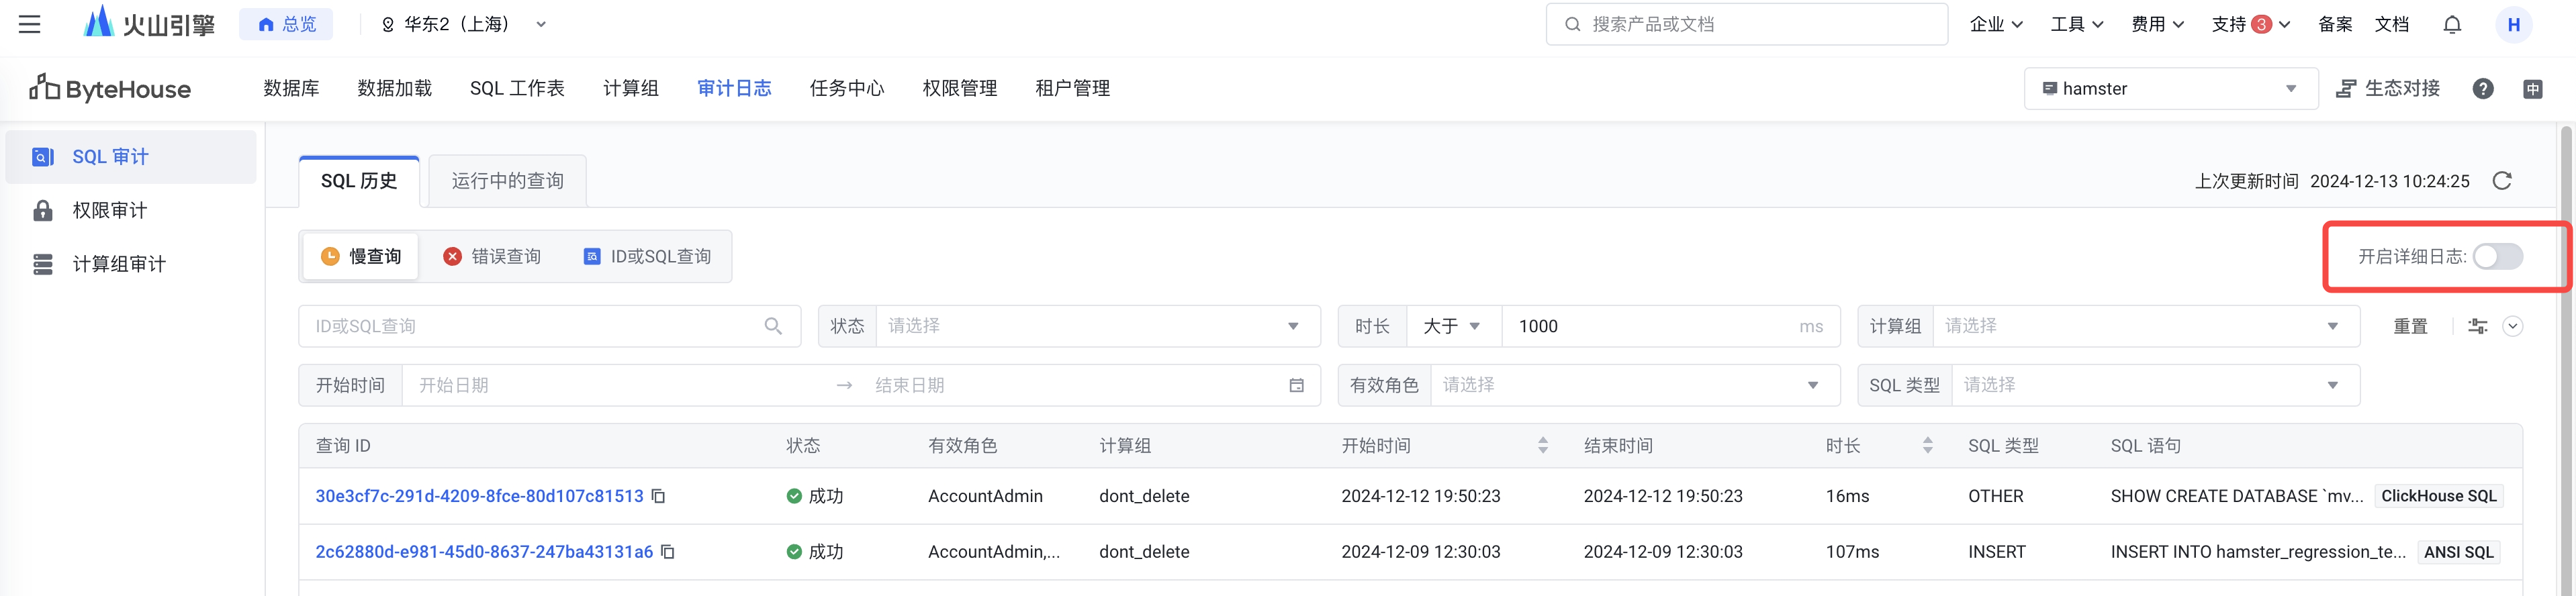Click the product search field
This screenshot has width=2576, height=596.
(x=1746, y=24)
